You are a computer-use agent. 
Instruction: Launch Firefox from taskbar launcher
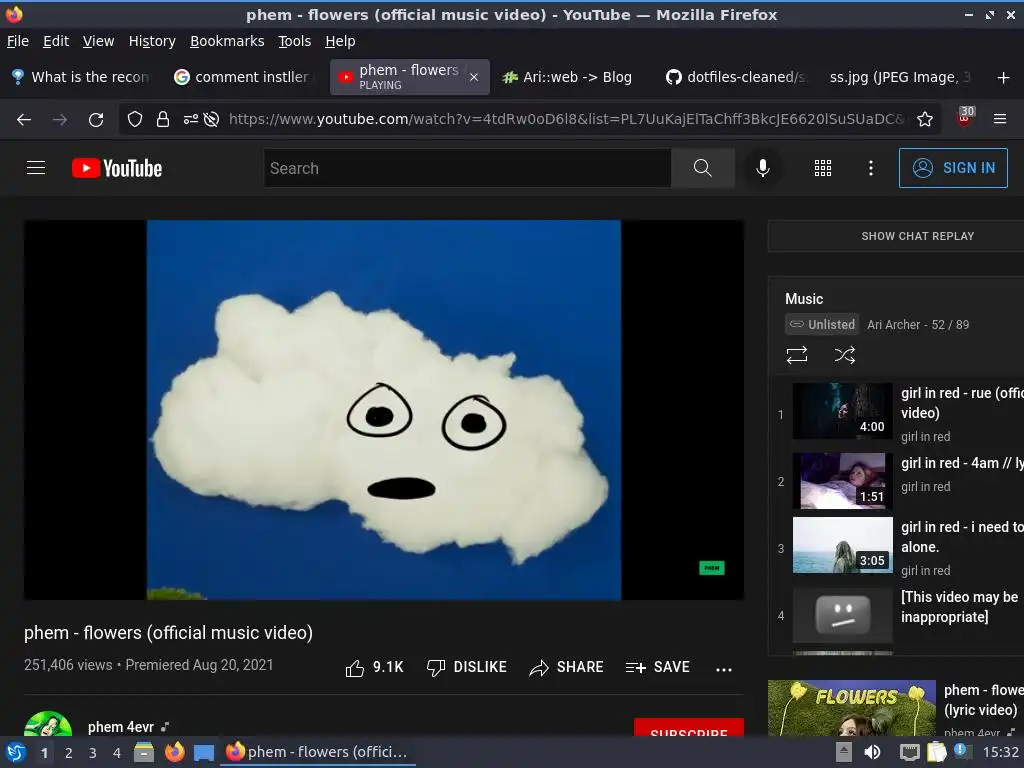tap(174, 752)
